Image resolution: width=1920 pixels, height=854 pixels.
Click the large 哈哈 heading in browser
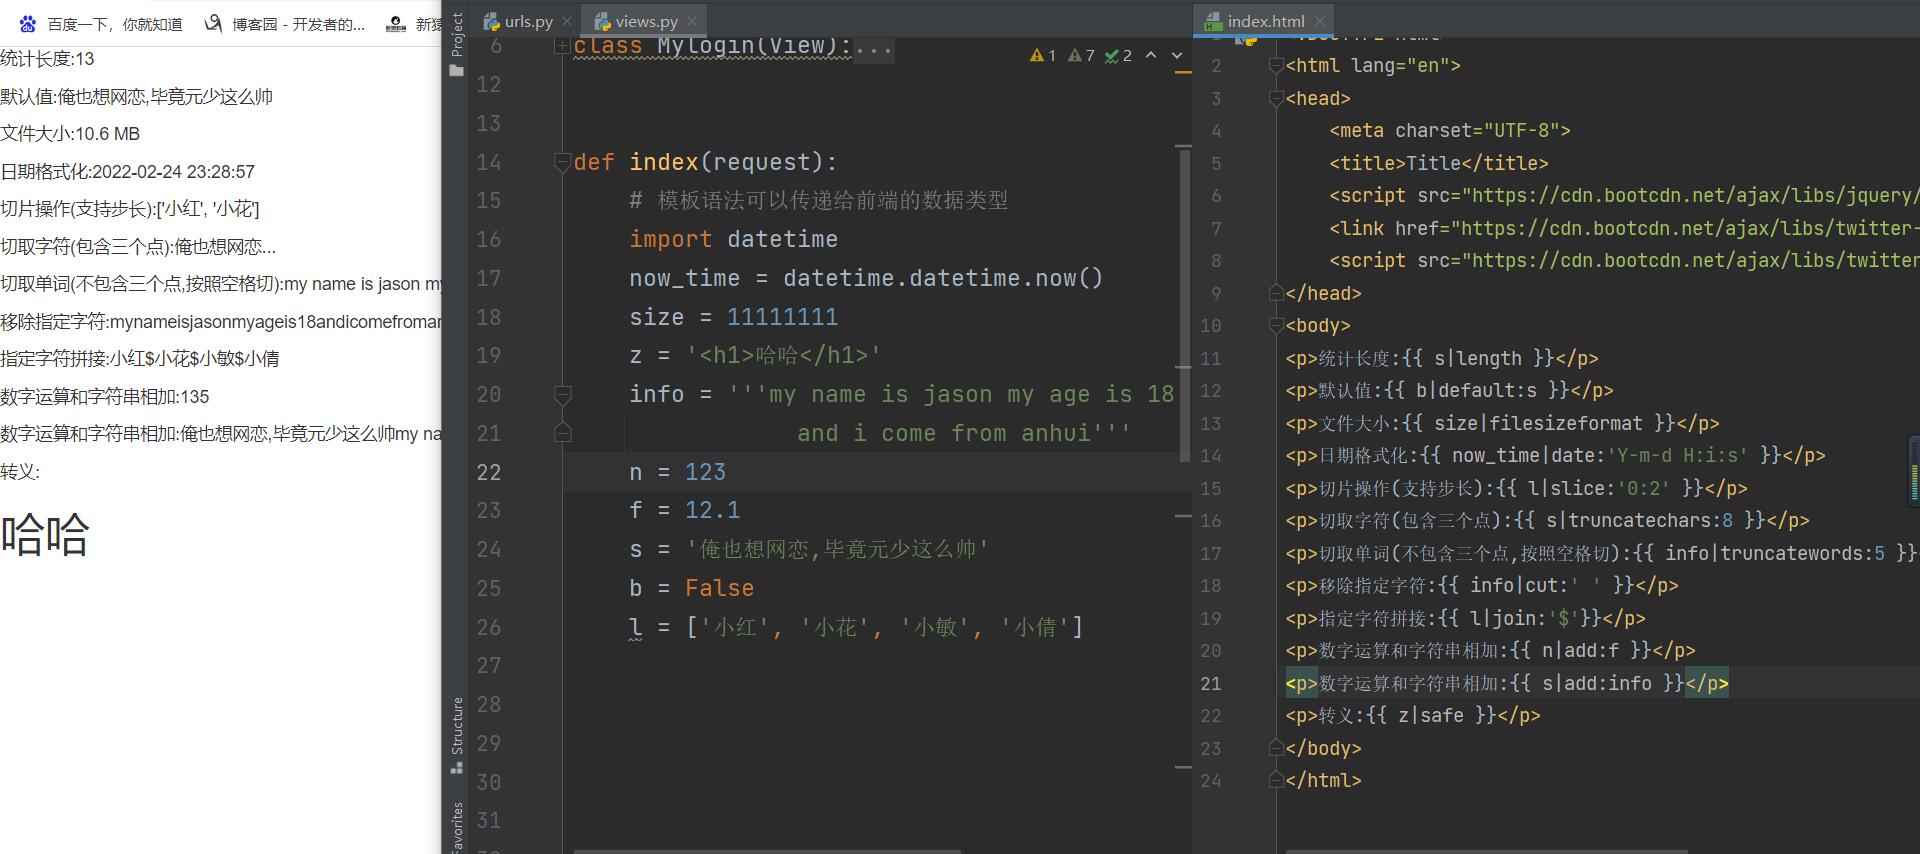(45, 535)
